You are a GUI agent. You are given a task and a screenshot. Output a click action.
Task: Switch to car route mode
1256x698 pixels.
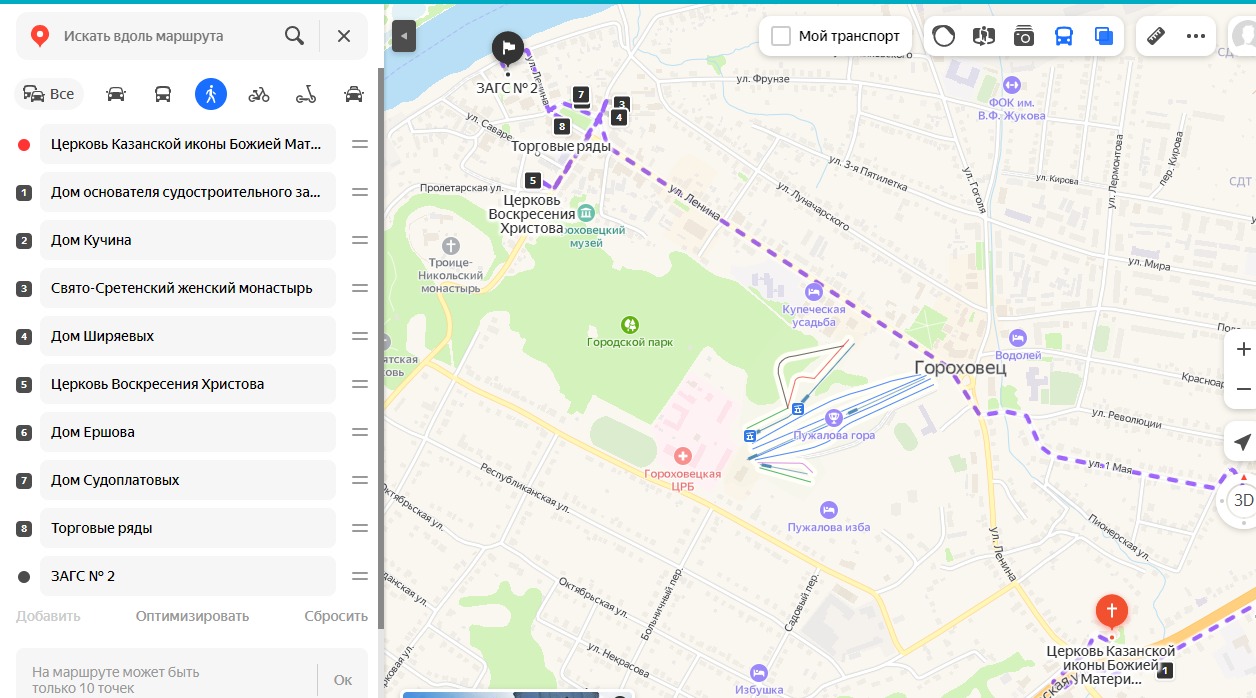(116, 94)
